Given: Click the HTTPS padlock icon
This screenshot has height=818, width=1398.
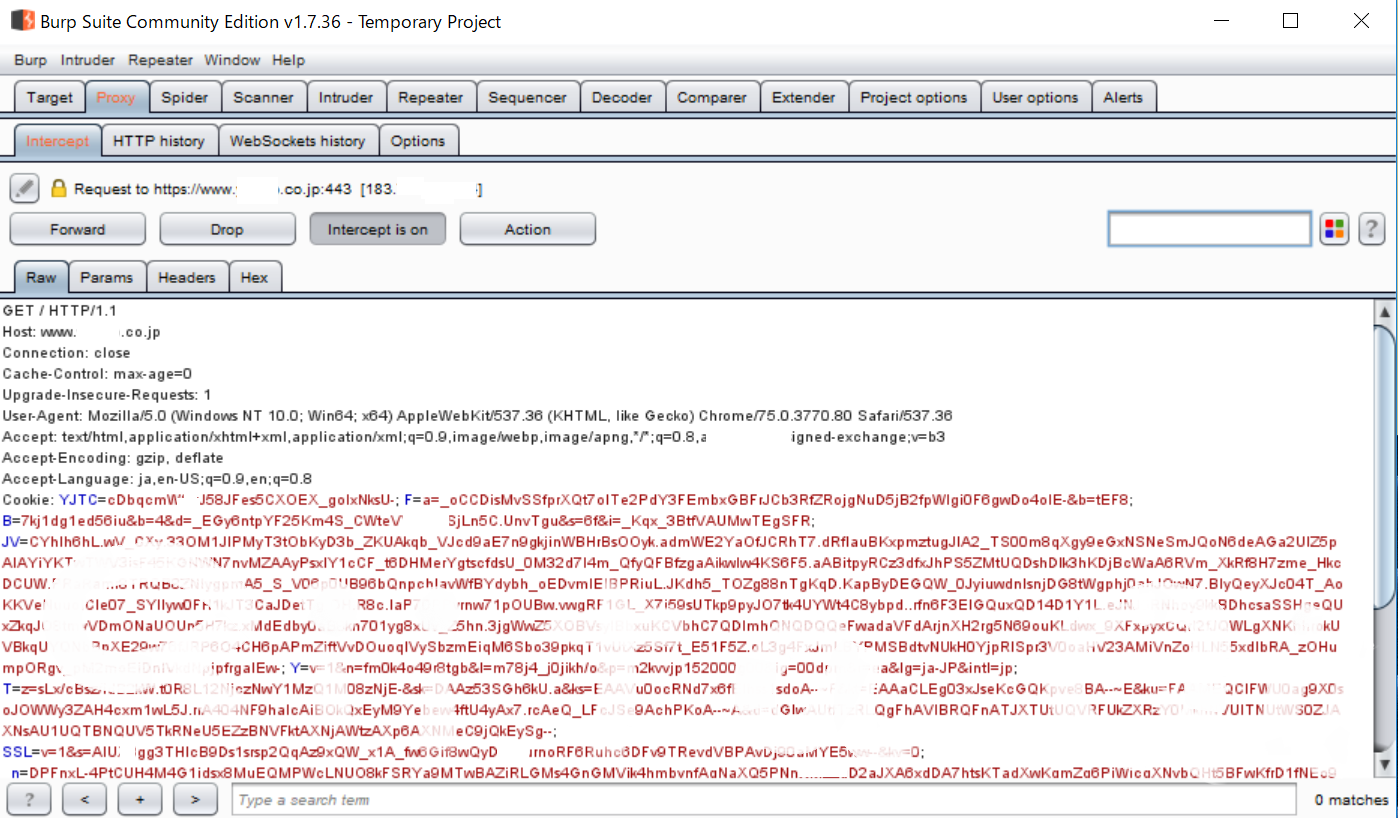Looking at the screenshot, I should (58, 188).
